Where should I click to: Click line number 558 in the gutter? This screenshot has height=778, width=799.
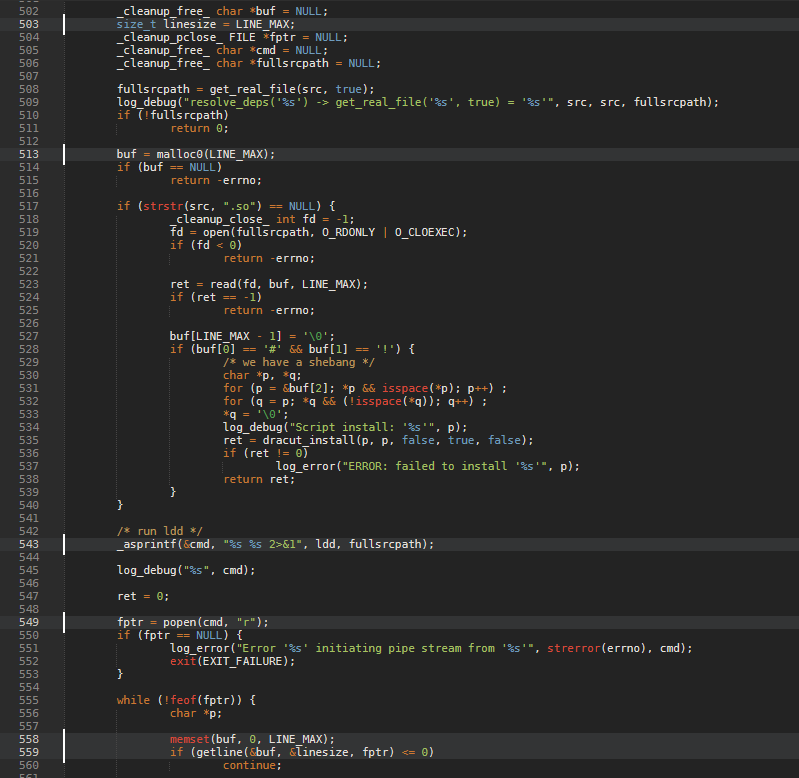(x=28, y=739)
